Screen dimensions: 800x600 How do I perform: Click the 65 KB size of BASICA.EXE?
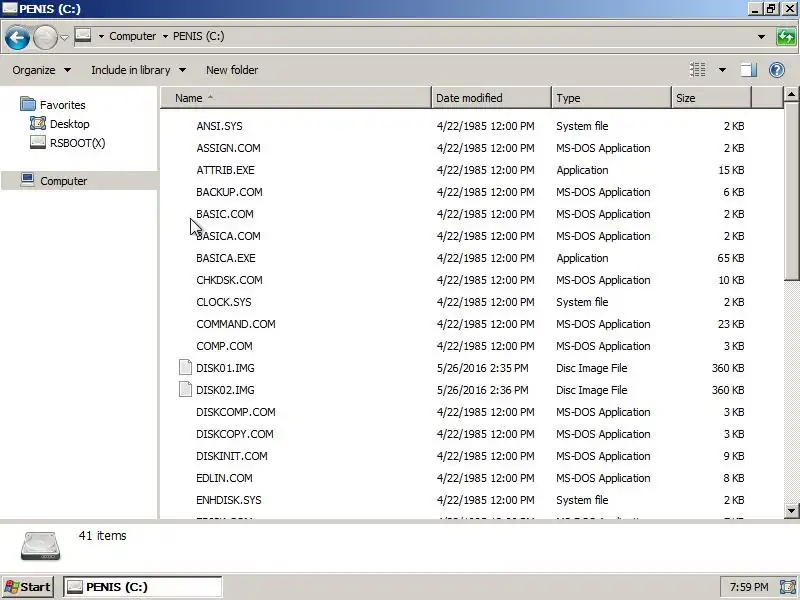tap(731, 258)
